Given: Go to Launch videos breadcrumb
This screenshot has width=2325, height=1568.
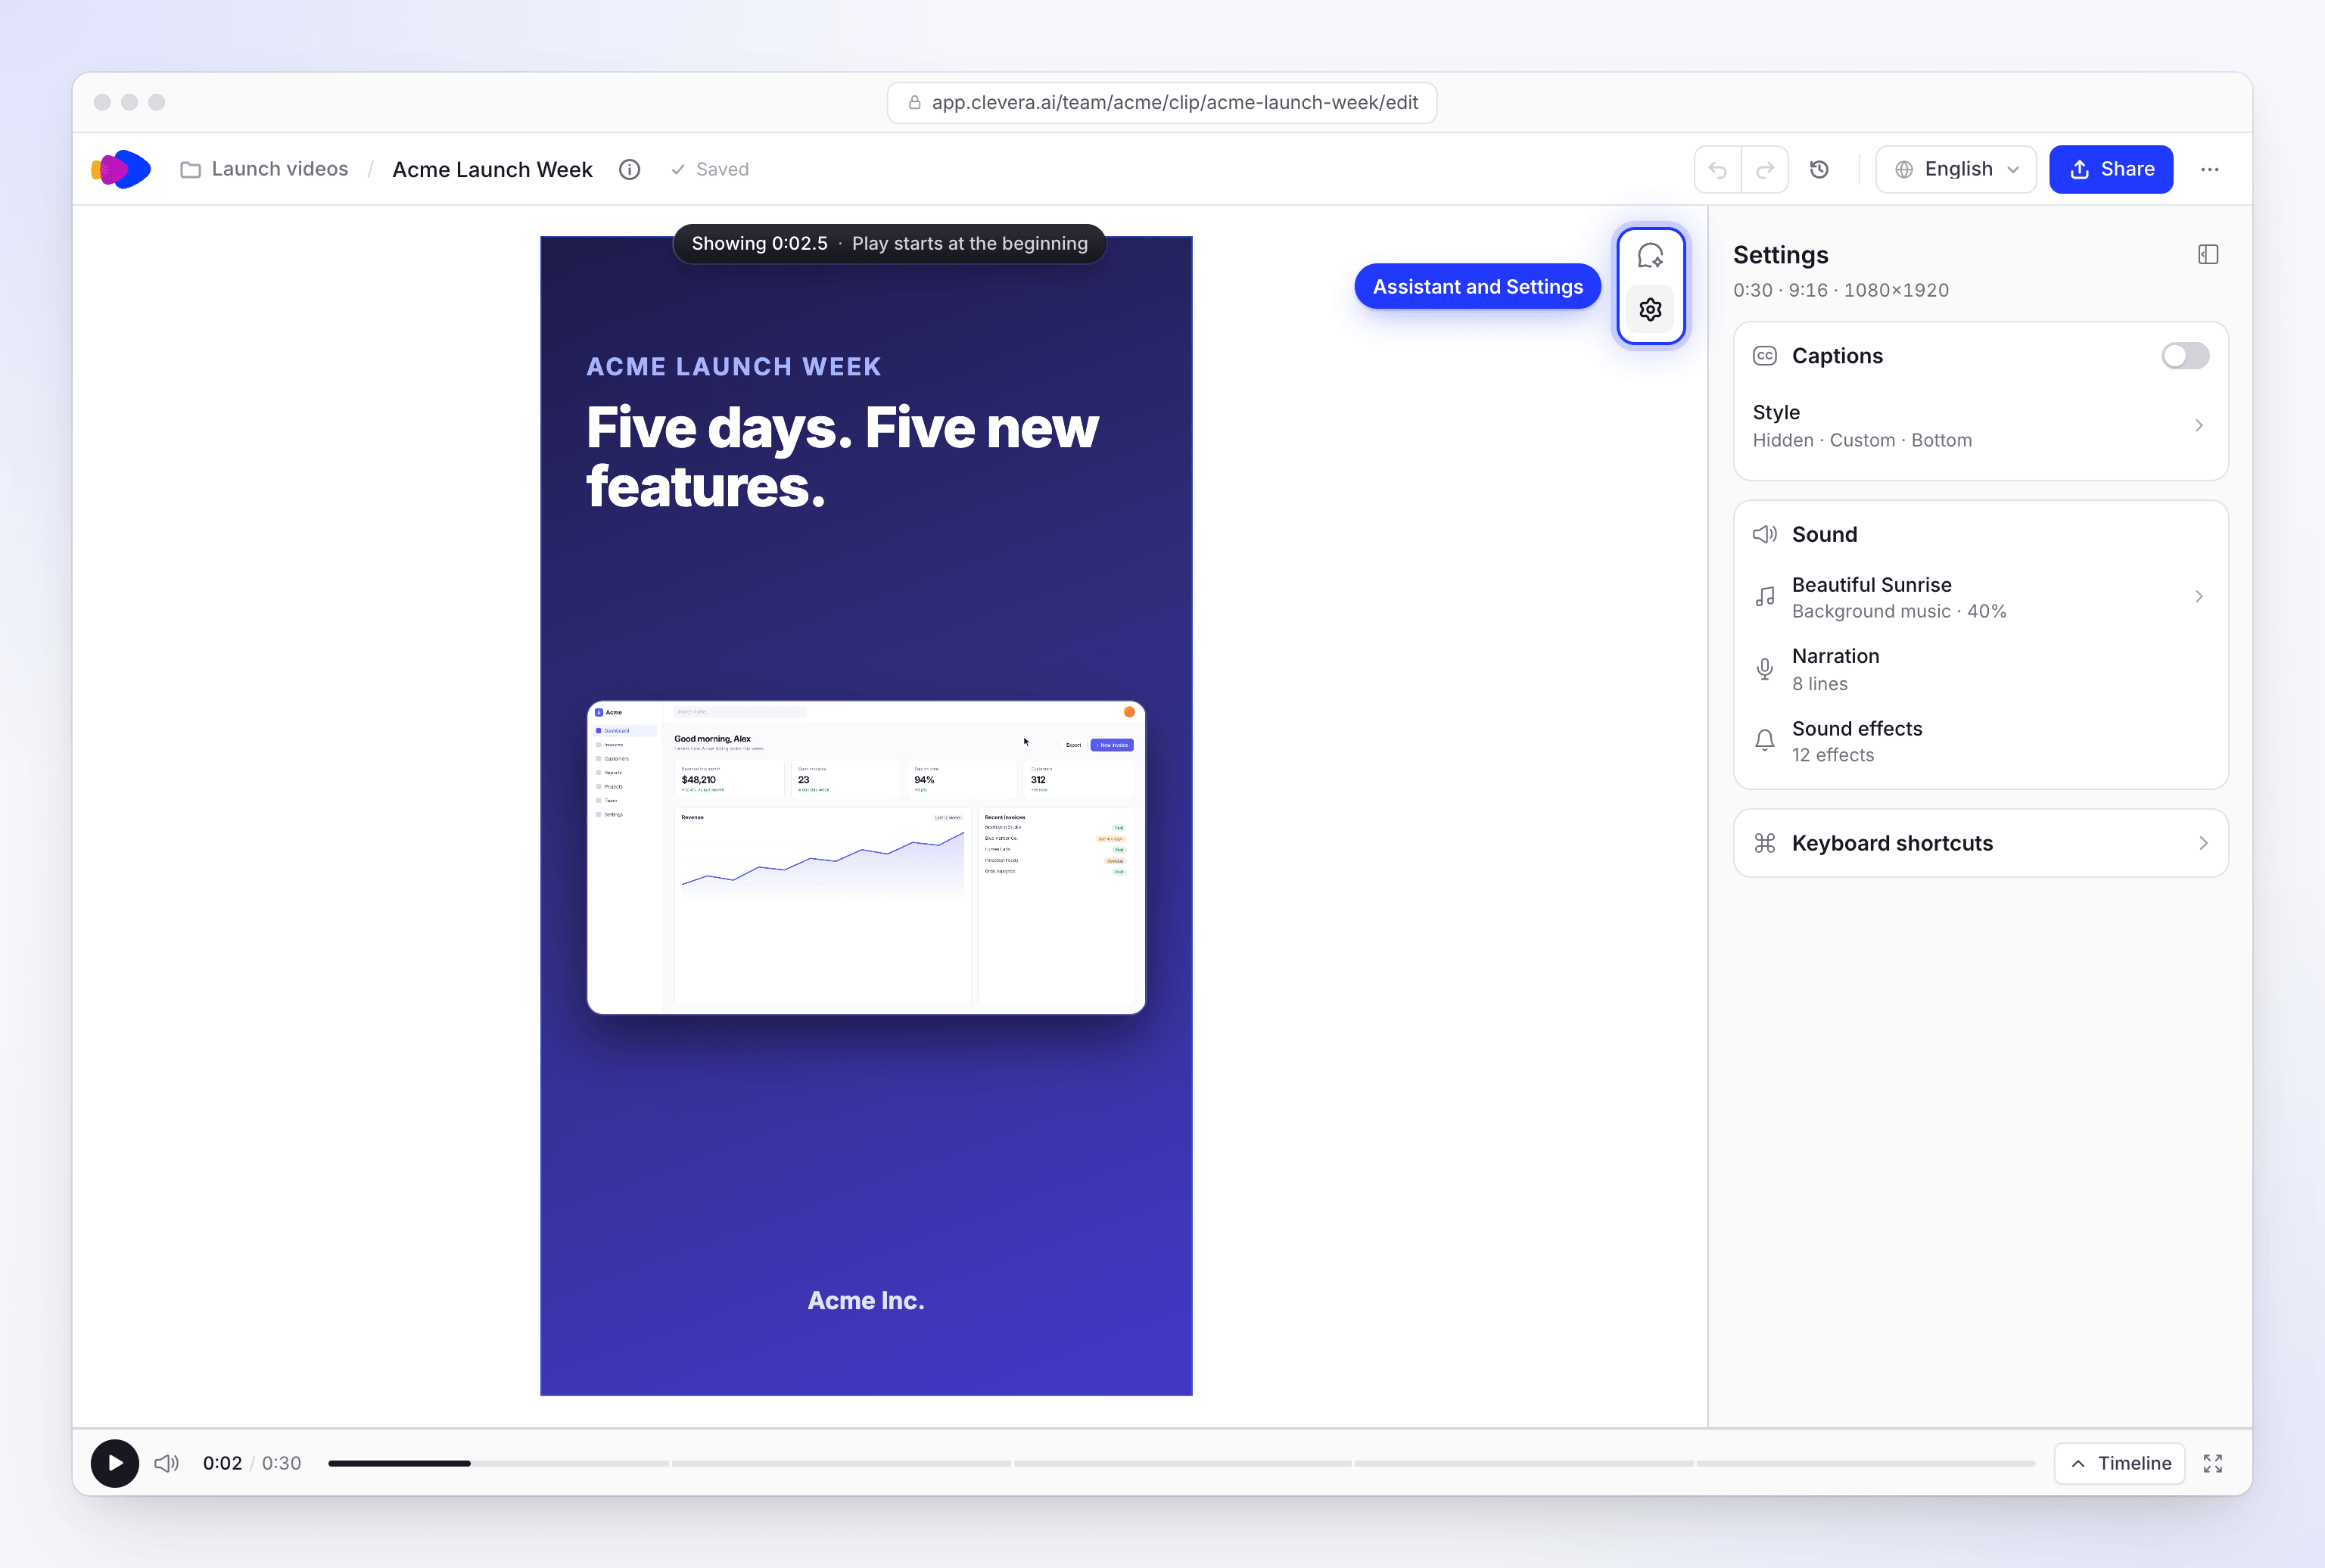Looking at the screenshot, I should [280, 169].
